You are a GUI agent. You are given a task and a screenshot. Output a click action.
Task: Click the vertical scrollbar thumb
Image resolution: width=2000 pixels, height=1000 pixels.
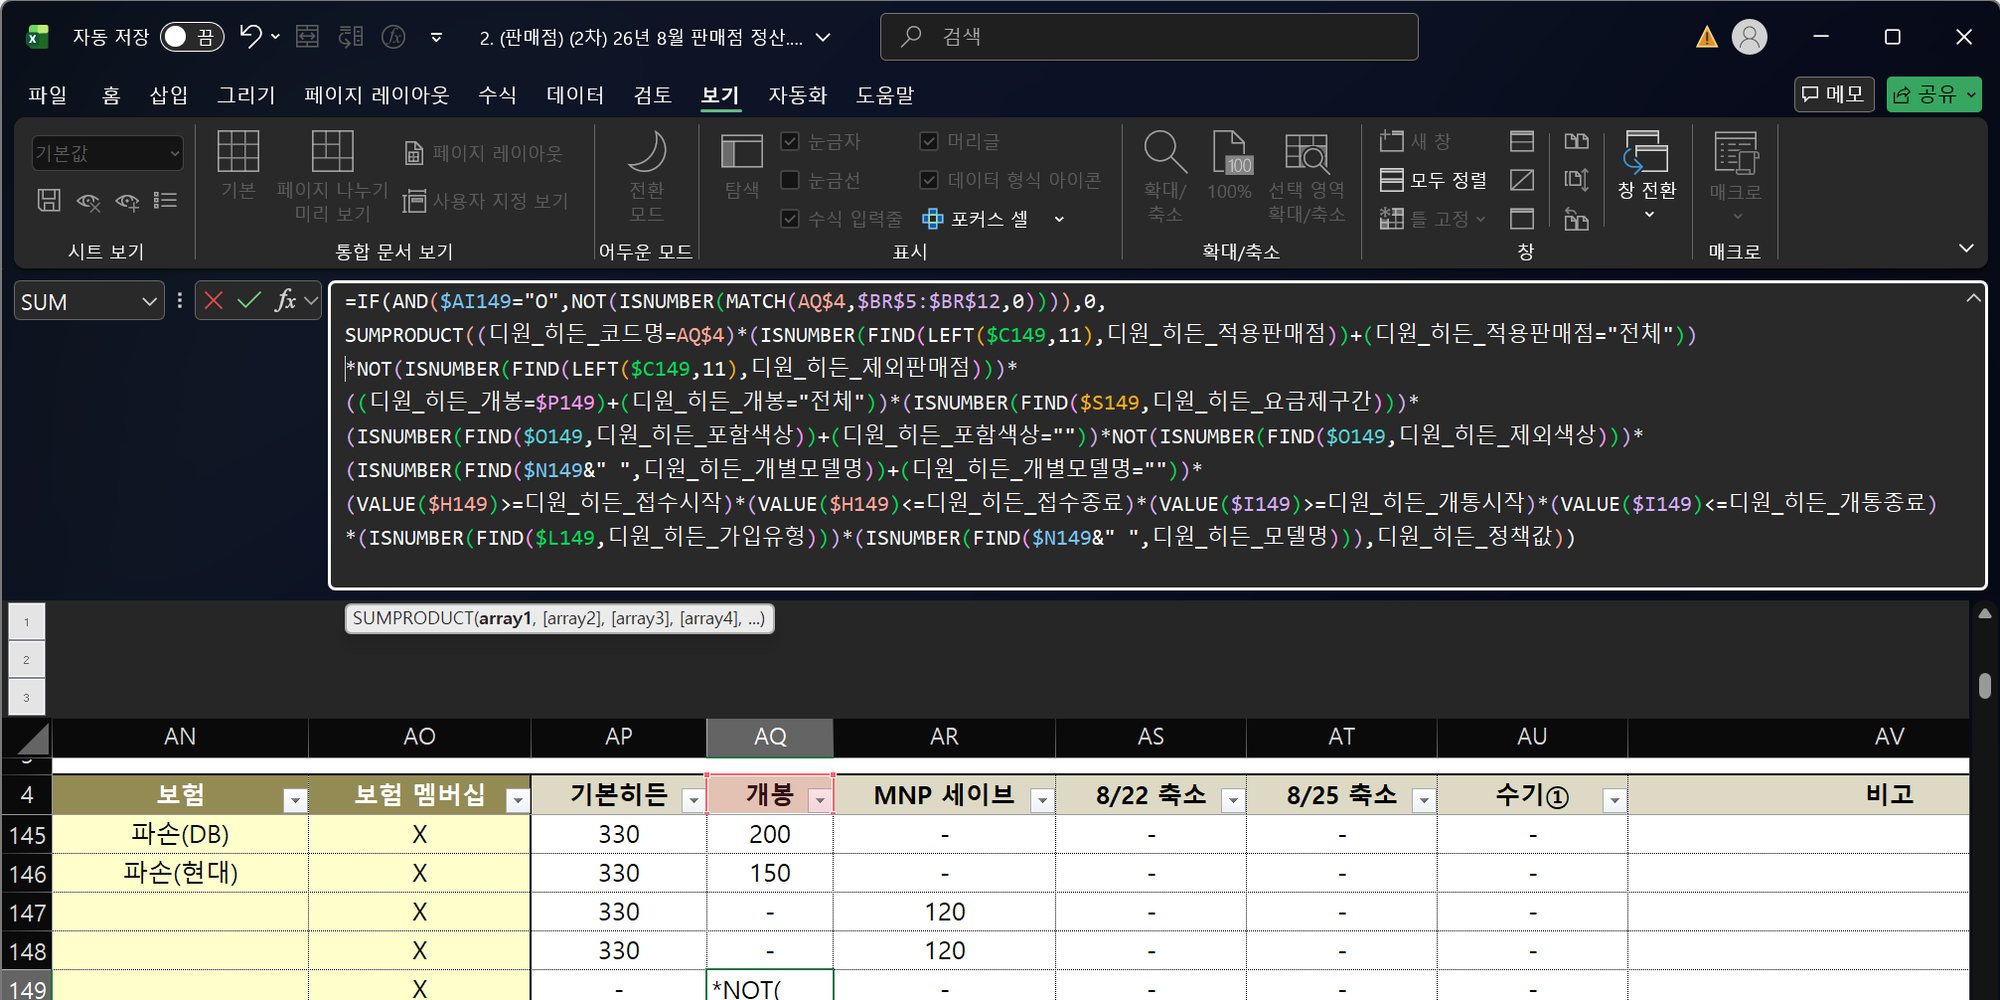[1984, 685]
